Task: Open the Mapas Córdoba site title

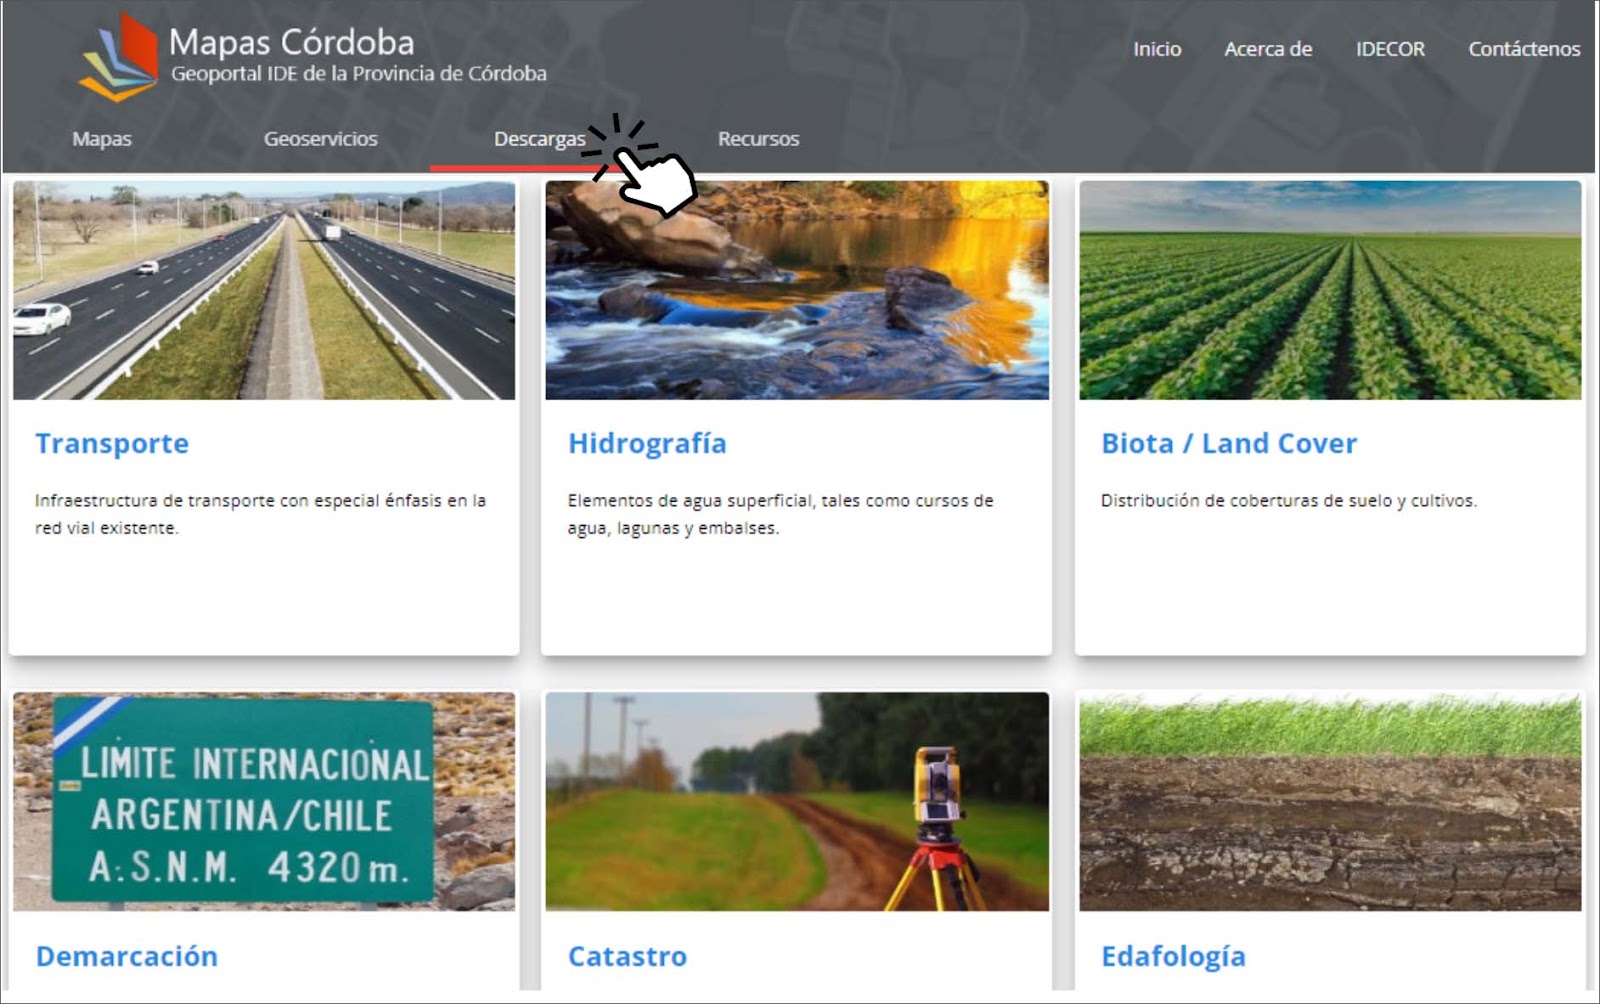Action: click(x=291, y=42)
